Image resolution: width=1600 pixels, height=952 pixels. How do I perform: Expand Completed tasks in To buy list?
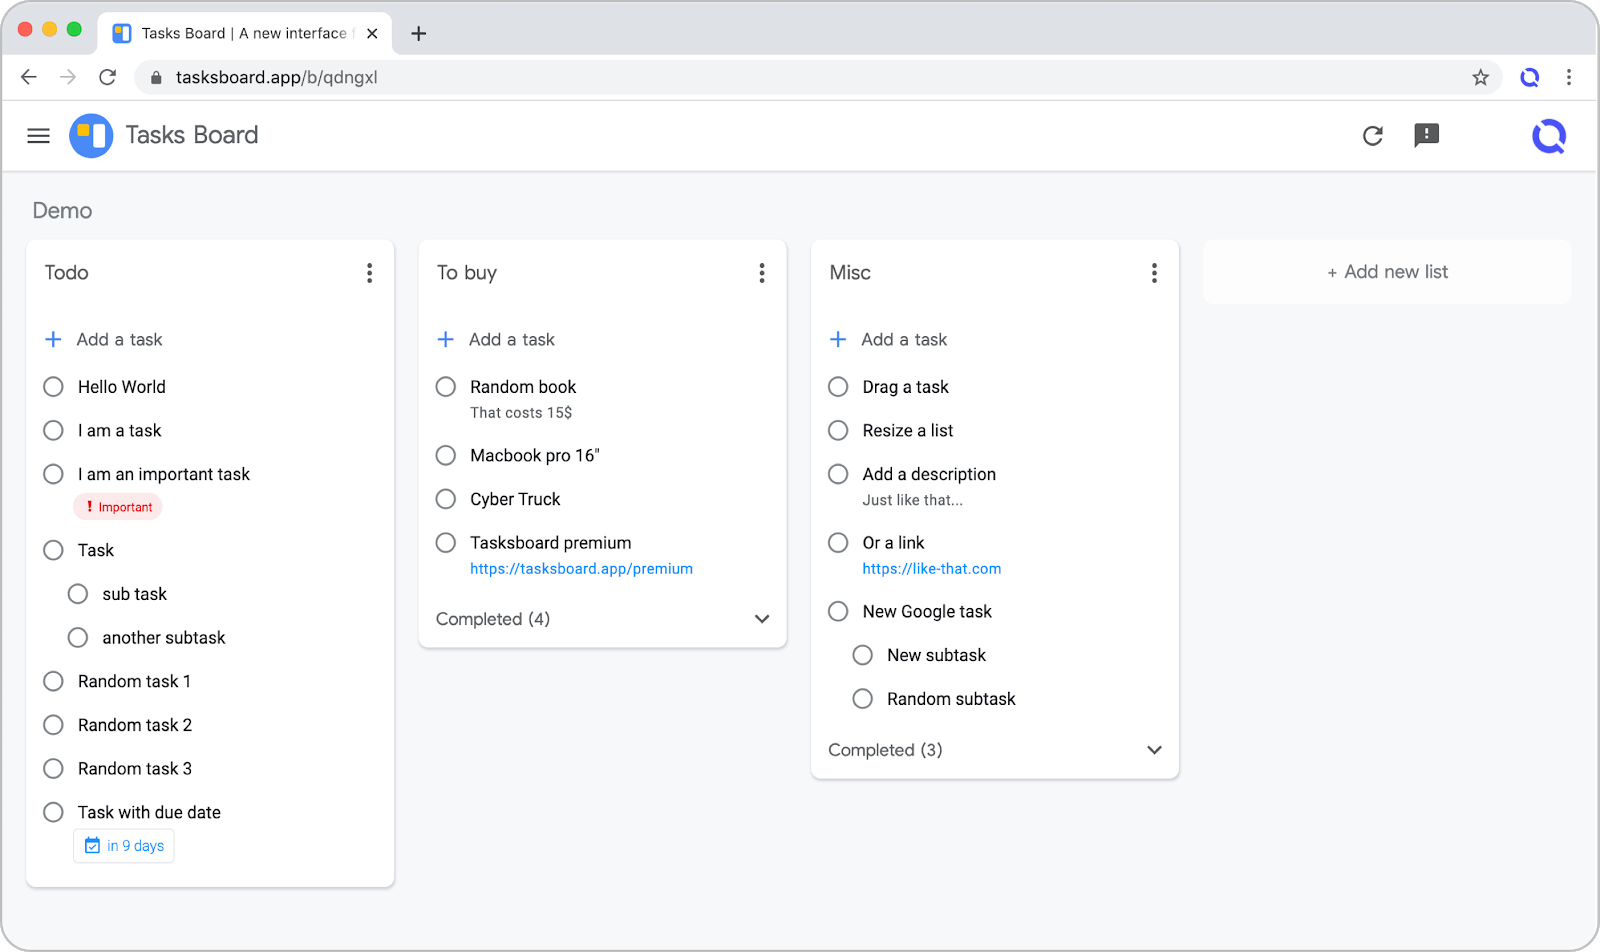(761, 619)
